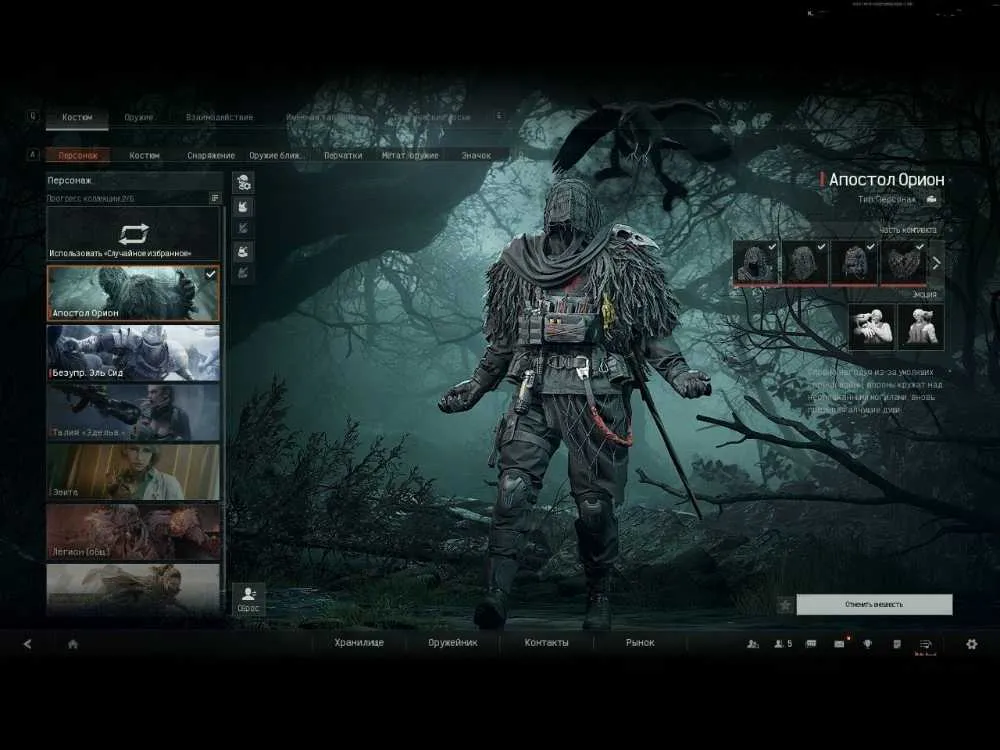Open Оружейник in the bottom bar
Screen dimensions: 1000x750
pos(453,643)
